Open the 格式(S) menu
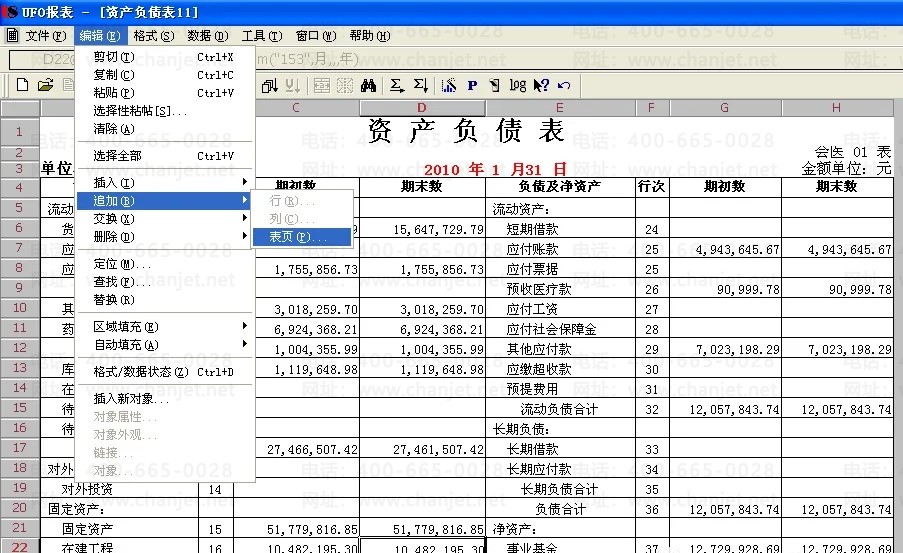 (x=154, y=36)
